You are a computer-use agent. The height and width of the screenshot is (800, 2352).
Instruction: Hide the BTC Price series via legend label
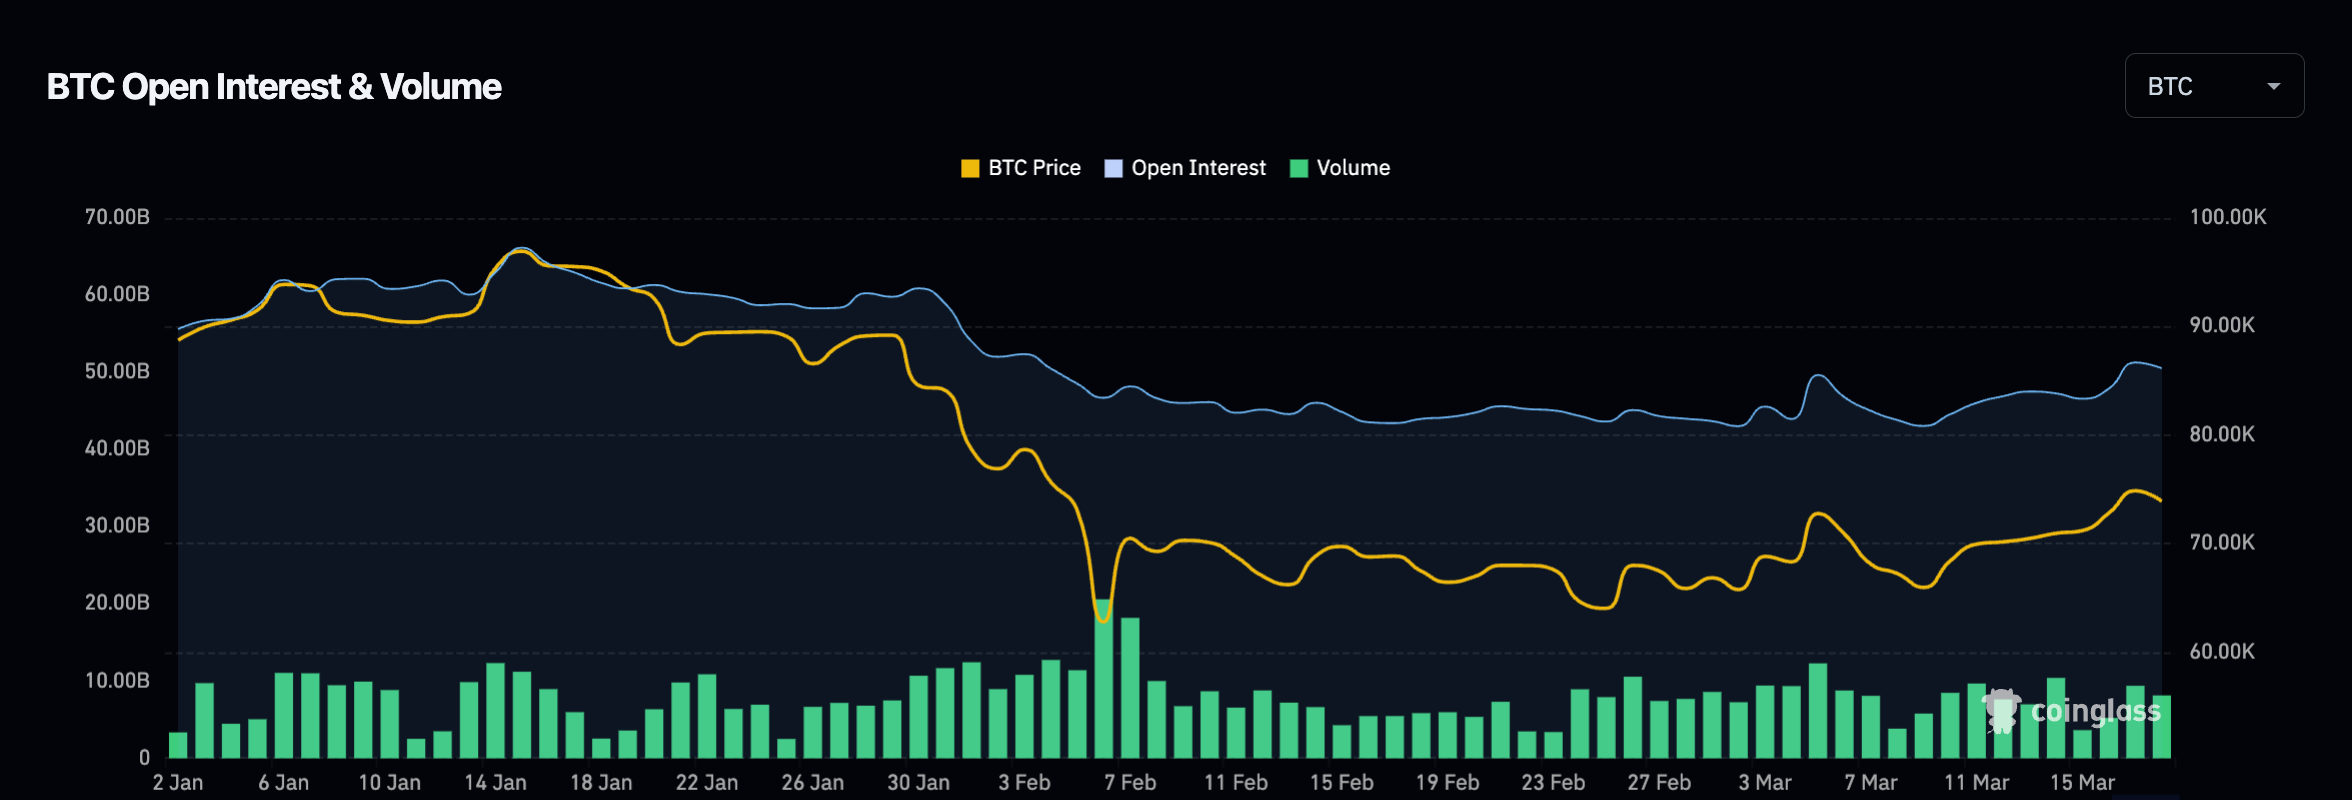[1034, 168]
